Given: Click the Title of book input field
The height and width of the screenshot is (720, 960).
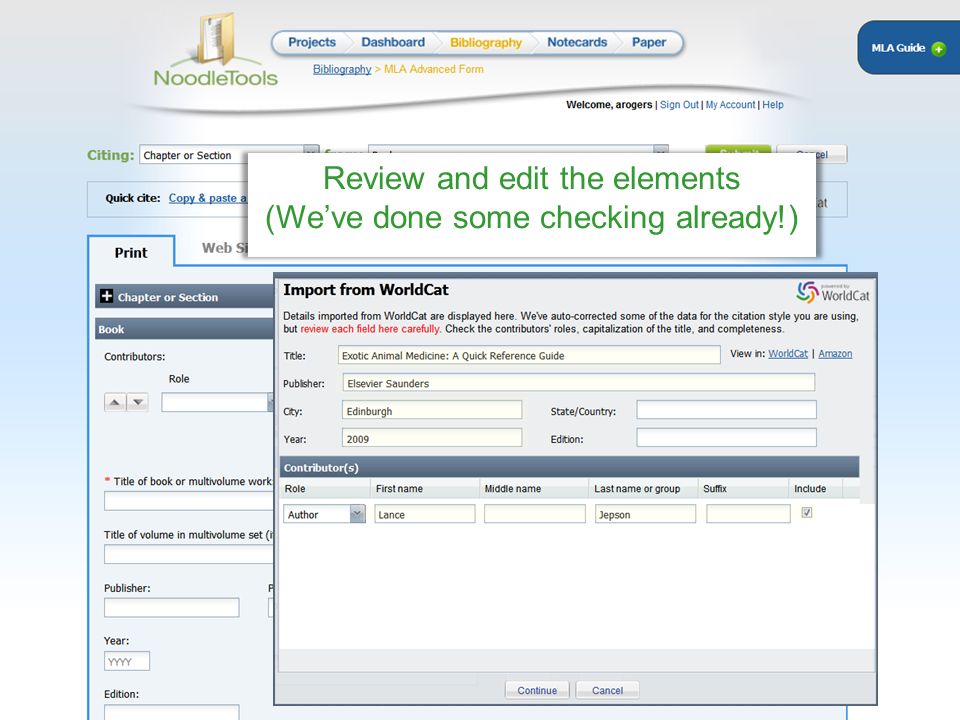Looking at the screenshot, I should (x=189, y=501).
